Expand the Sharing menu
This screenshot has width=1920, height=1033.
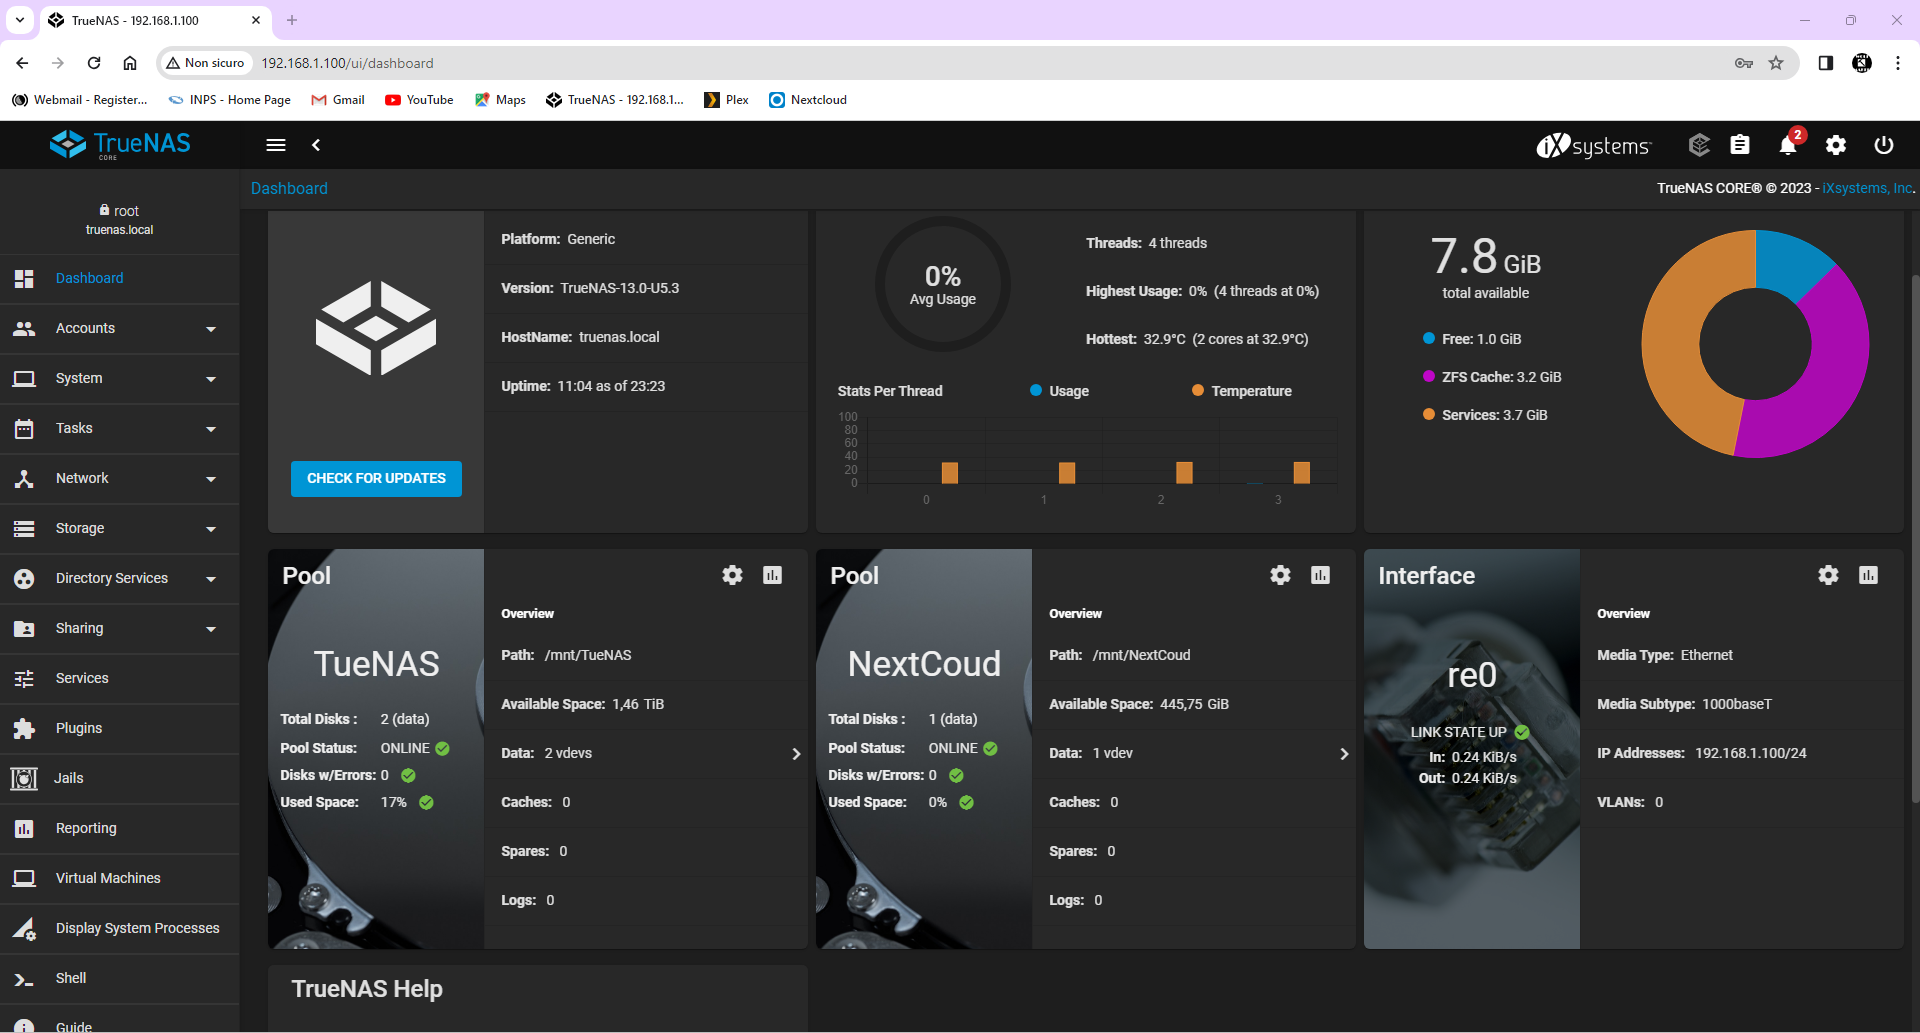(120, 629)
